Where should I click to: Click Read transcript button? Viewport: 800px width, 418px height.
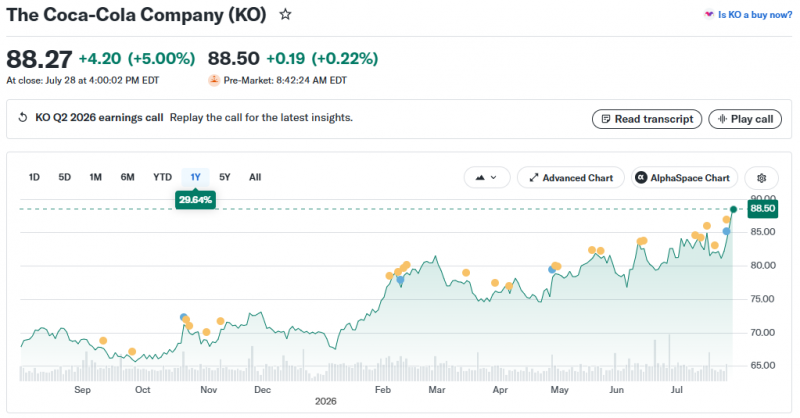point(647,119)
